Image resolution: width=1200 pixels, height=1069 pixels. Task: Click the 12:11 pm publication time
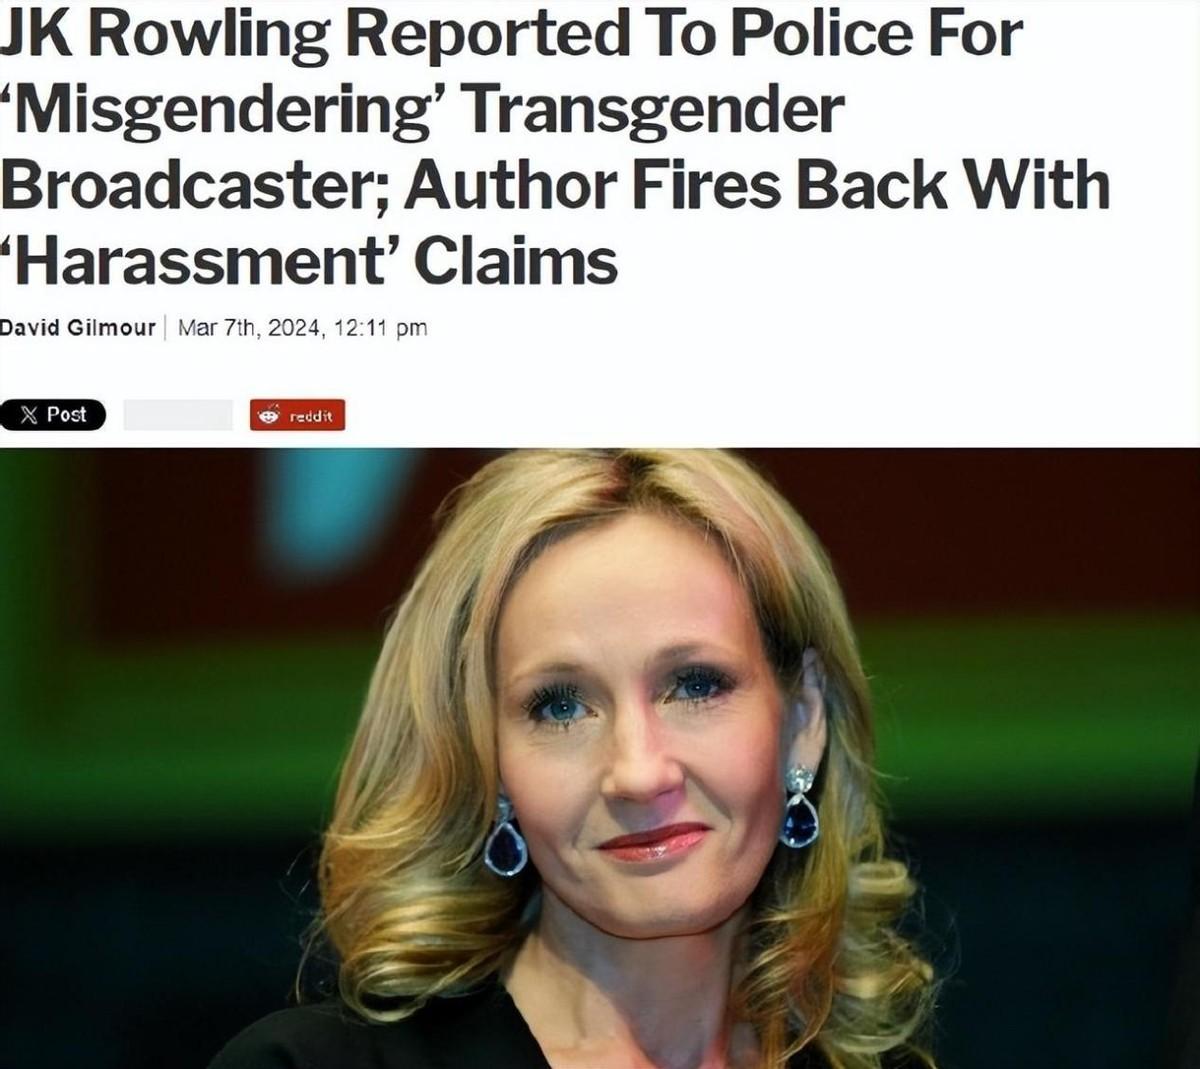pyautogui.click(x=379, y=327)
